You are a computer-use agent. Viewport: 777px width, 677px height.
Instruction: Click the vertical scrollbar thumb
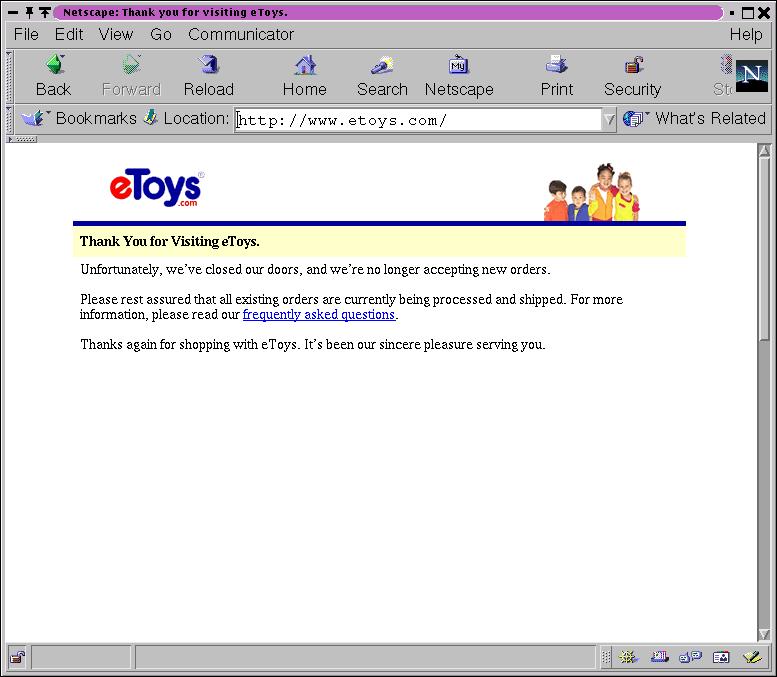tap(764, 249)
